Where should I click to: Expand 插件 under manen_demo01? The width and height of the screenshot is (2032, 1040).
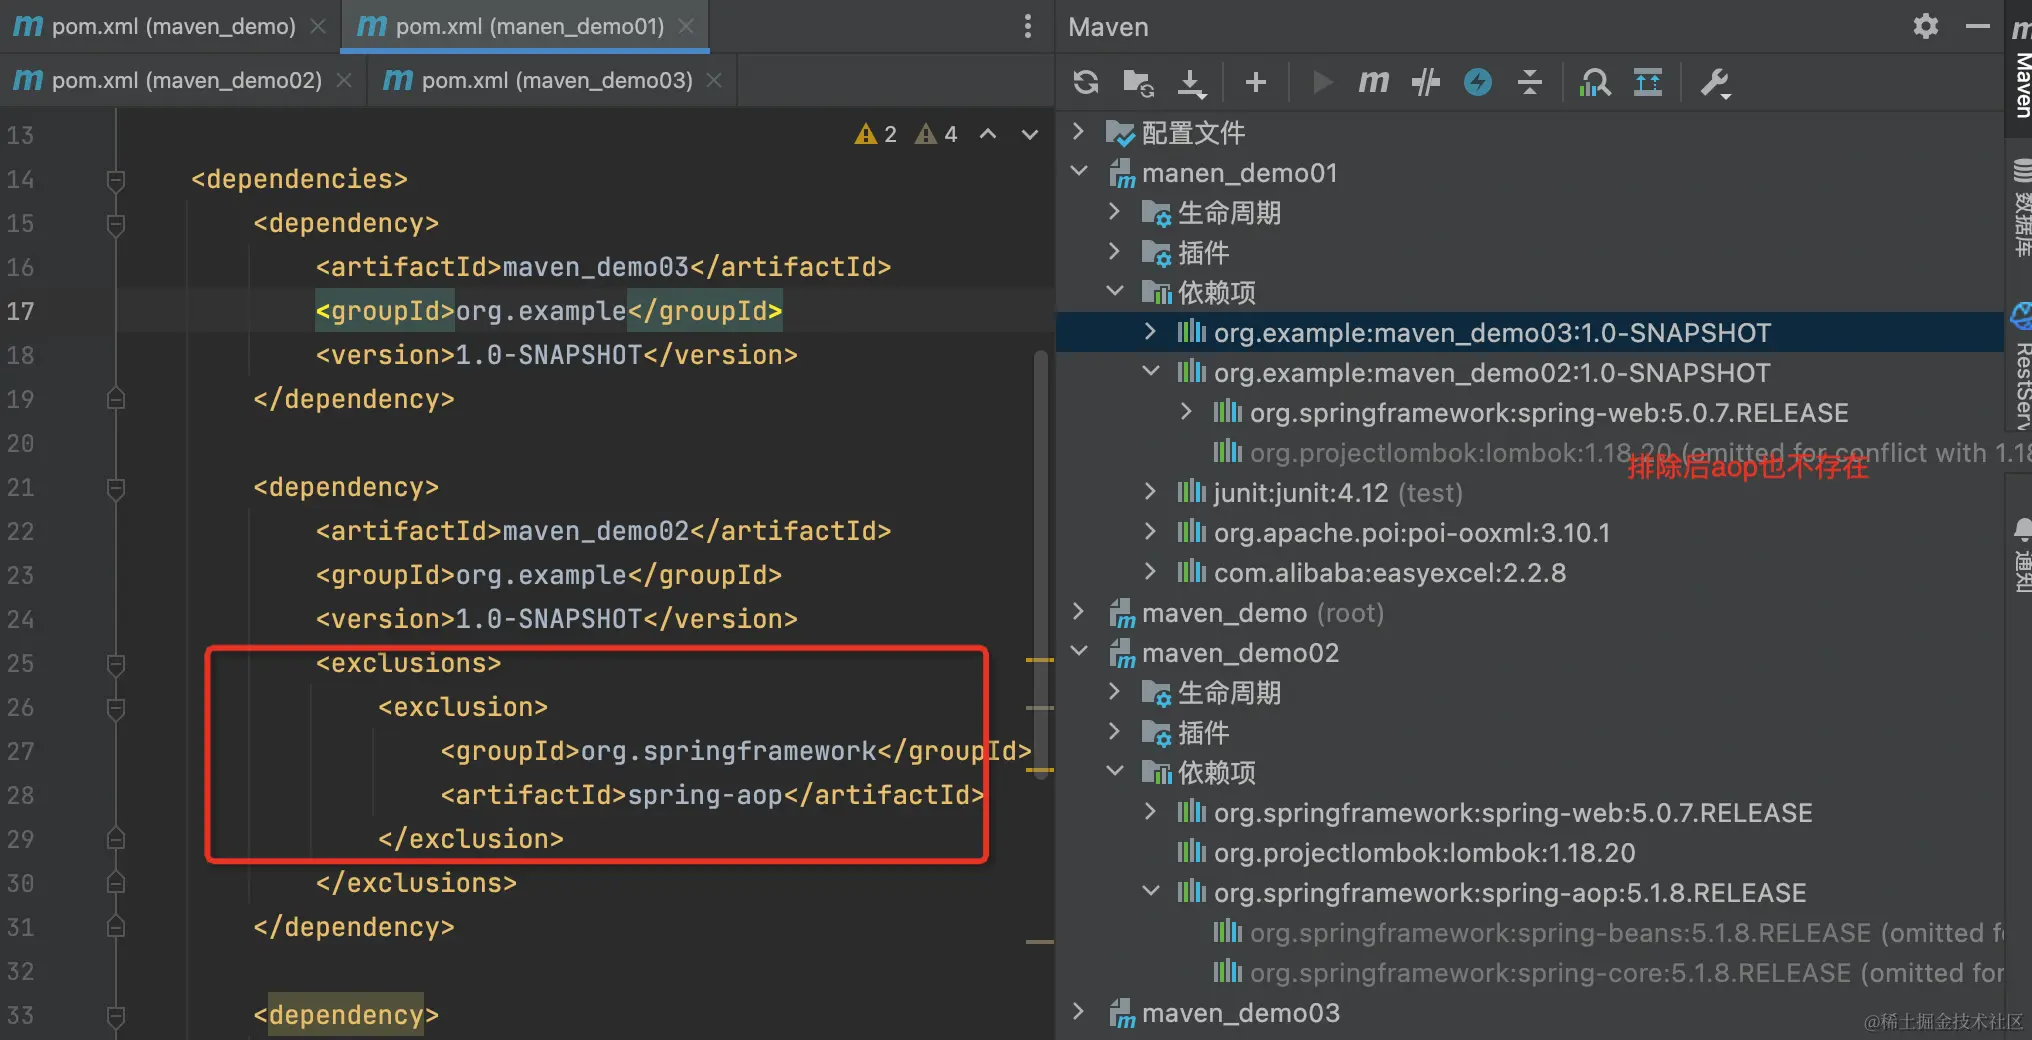pos(1114,252)
